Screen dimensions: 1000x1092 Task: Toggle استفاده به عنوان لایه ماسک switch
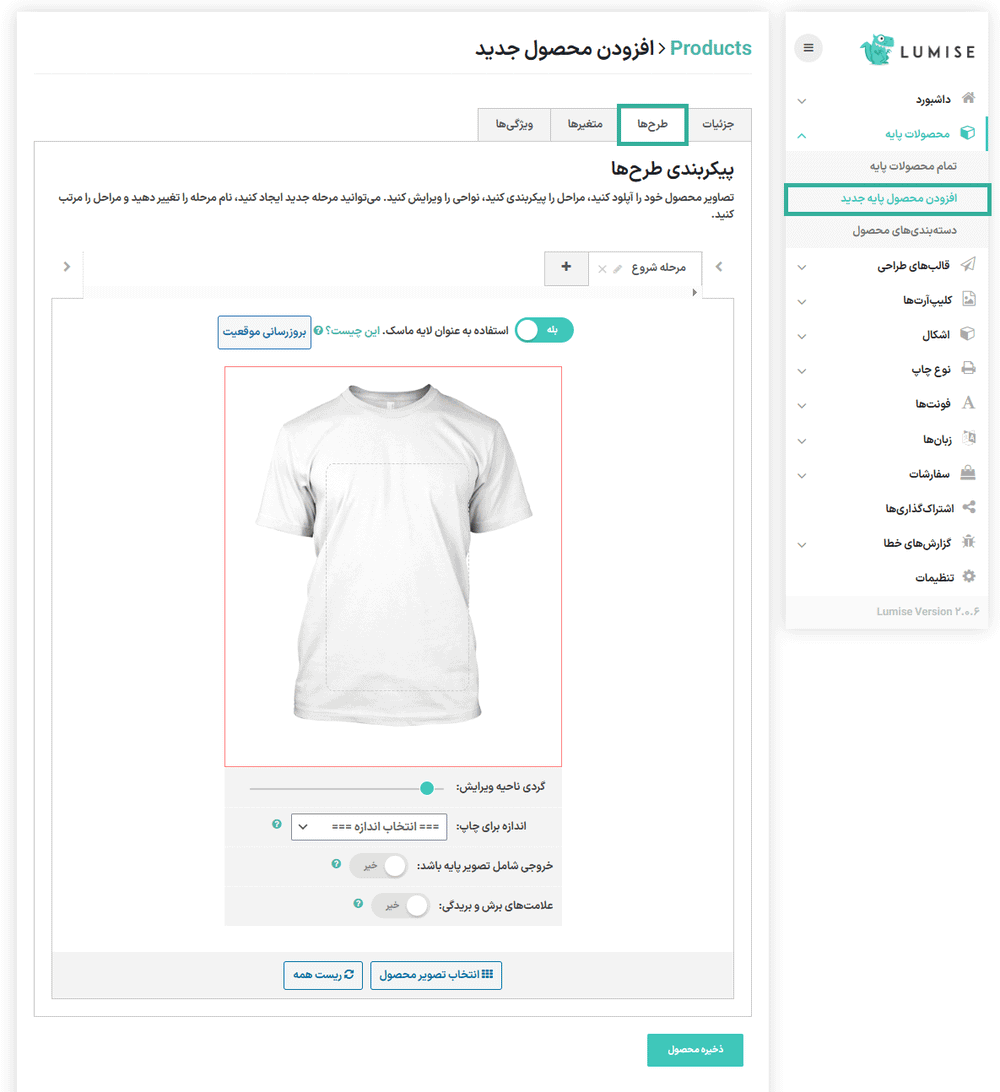click(544, 331)
